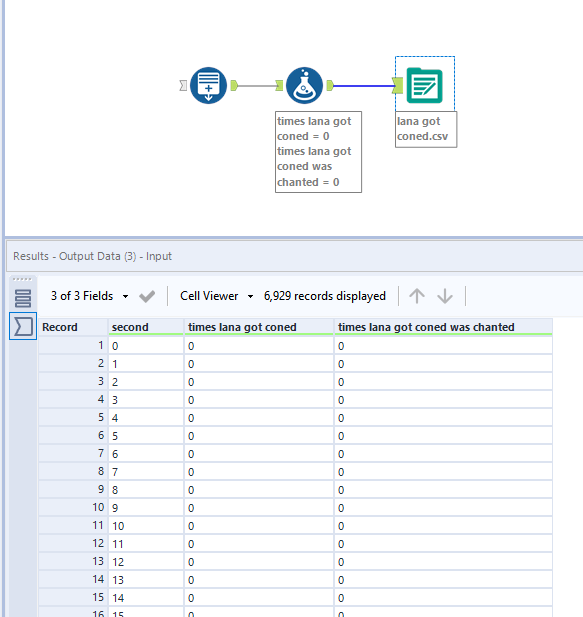Select the Generate Rows tool on canvas

208,85
